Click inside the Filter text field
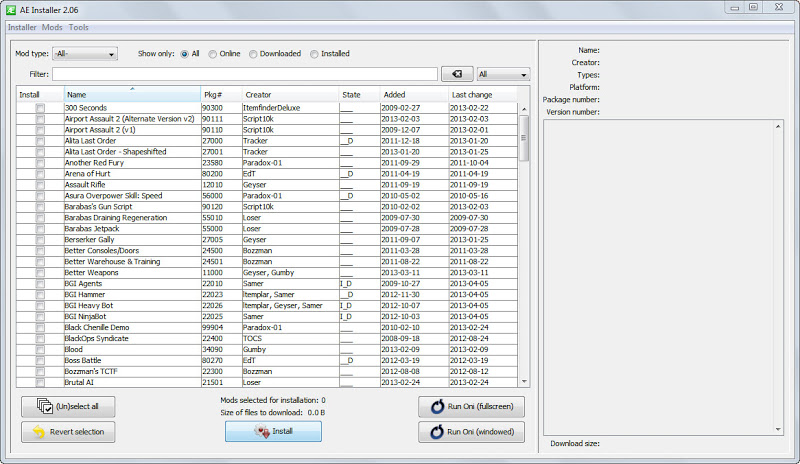The image size is (800, 464). (x=244, y=74)
